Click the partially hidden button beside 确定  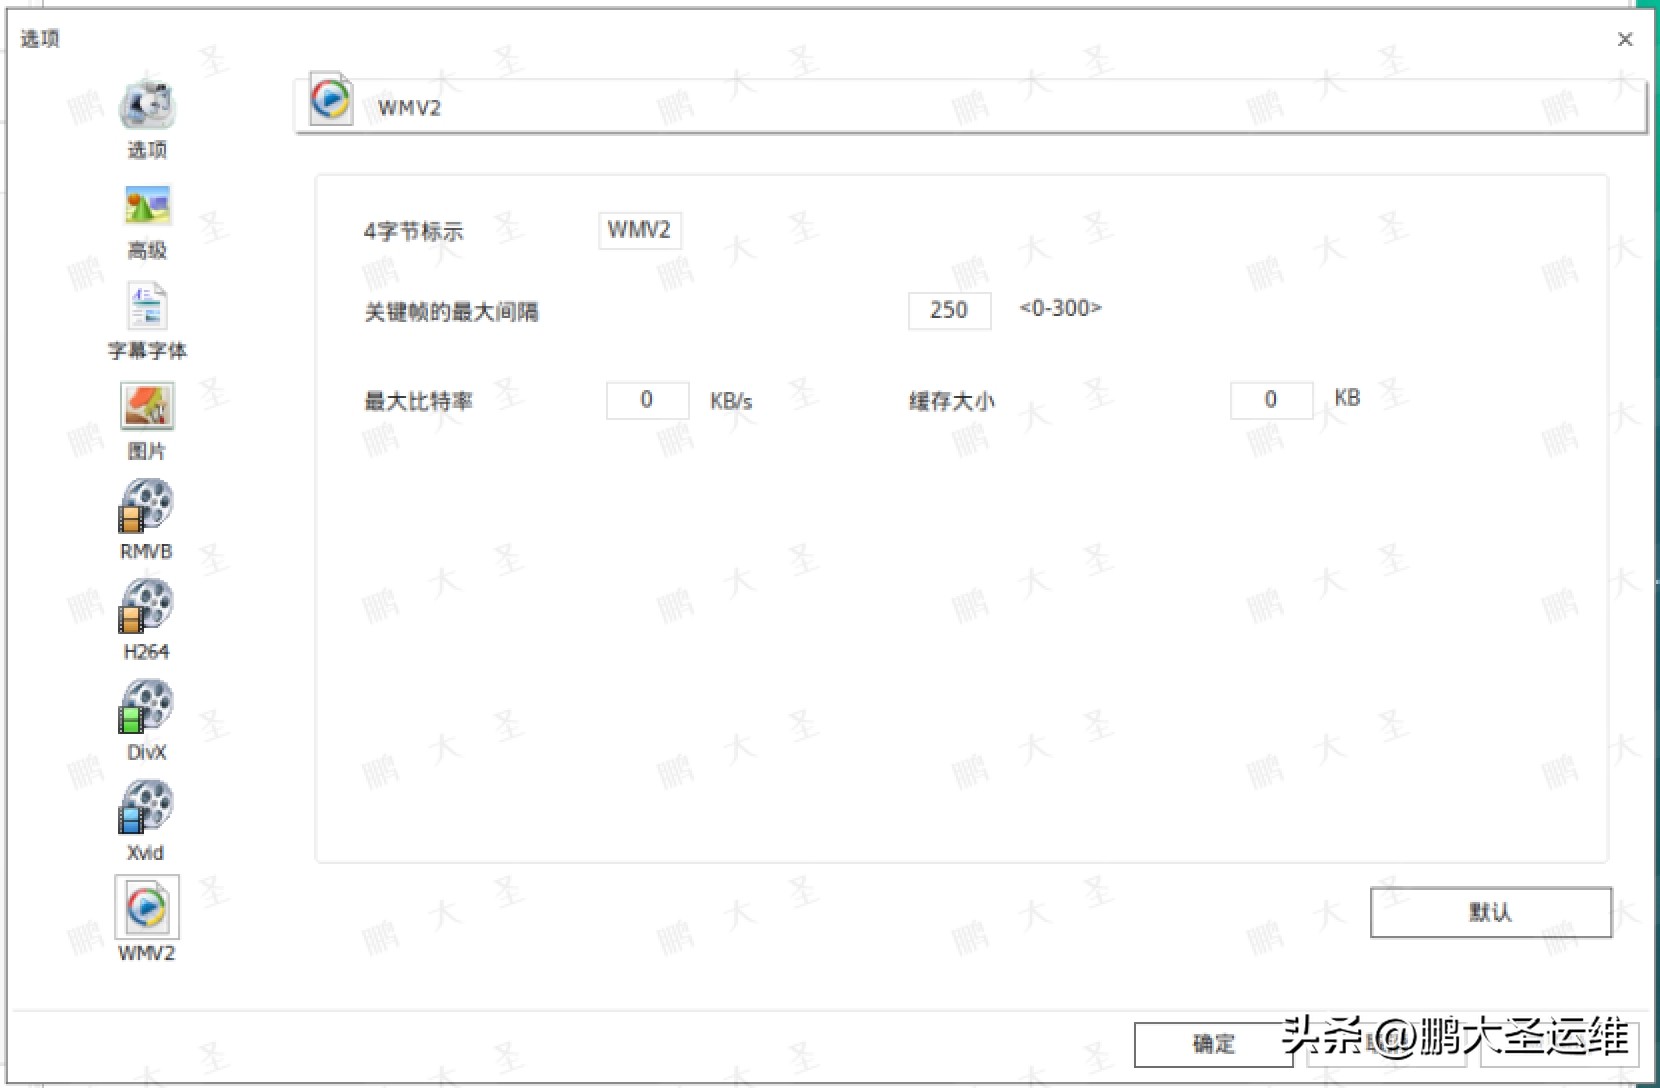pyautogui.click(x=1390, y=1043)
